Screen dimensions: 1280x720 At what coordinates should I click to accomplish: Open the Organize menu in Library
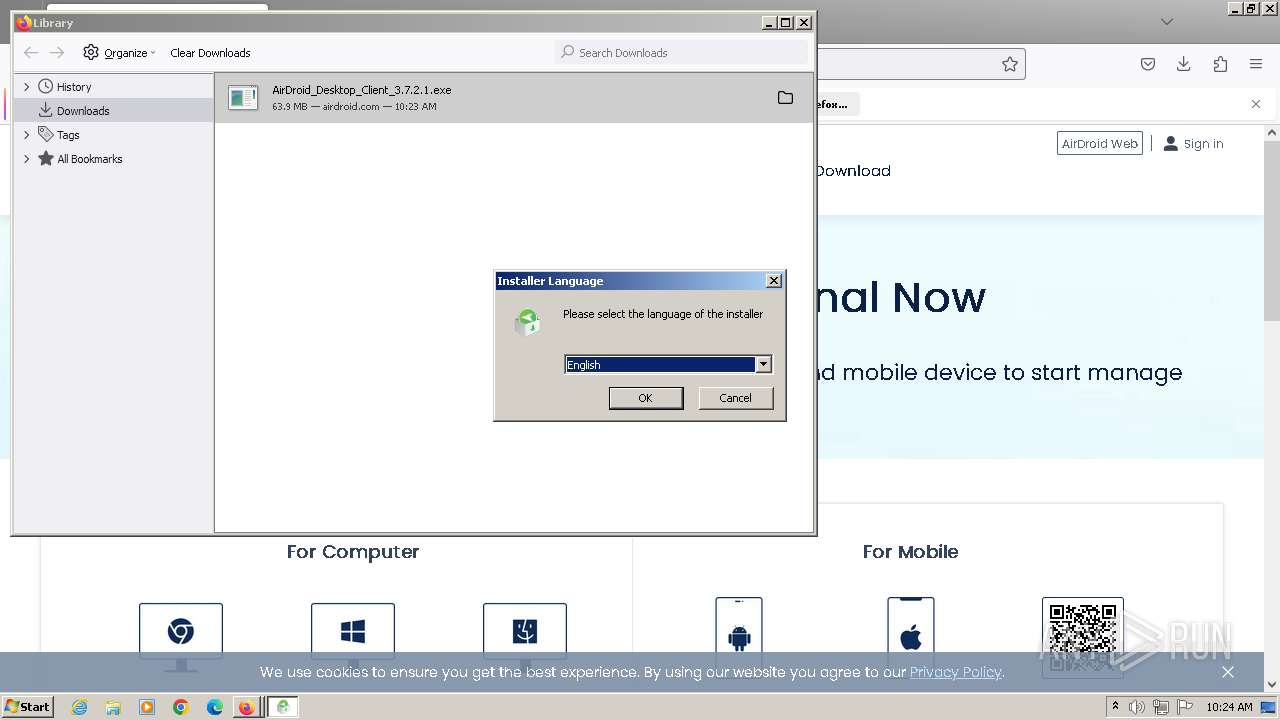(x=119, y=53)
